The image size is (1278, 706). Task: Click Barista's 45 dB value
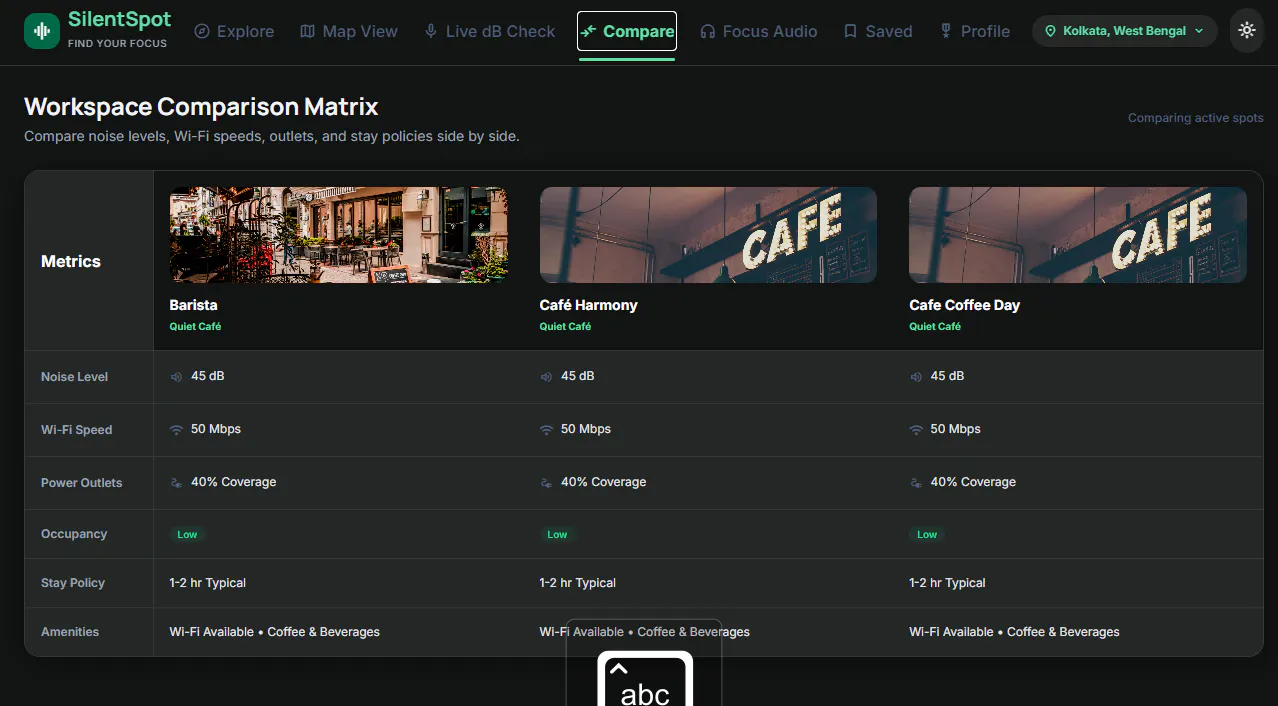tap(208, 376)
